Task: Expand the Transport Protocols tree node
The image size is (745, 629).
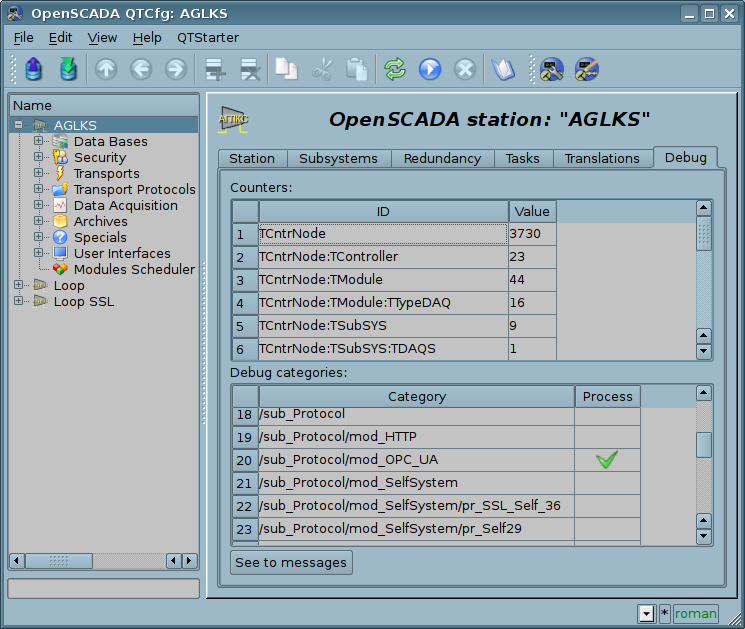Action: (38, 189)
